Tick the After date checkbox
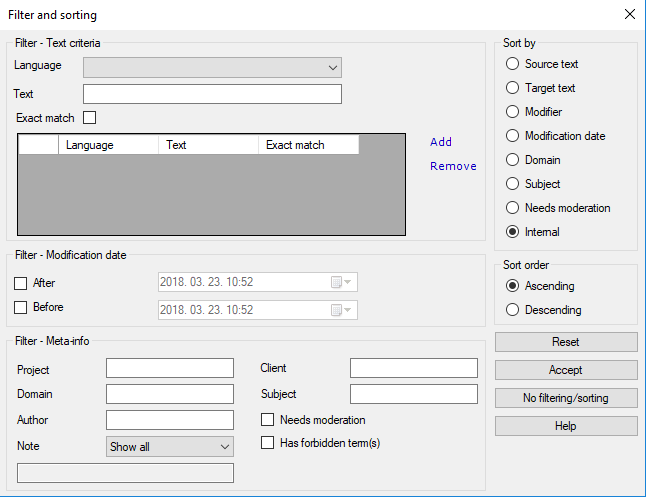This screenshot has height=497, width=646. [21, 283]
